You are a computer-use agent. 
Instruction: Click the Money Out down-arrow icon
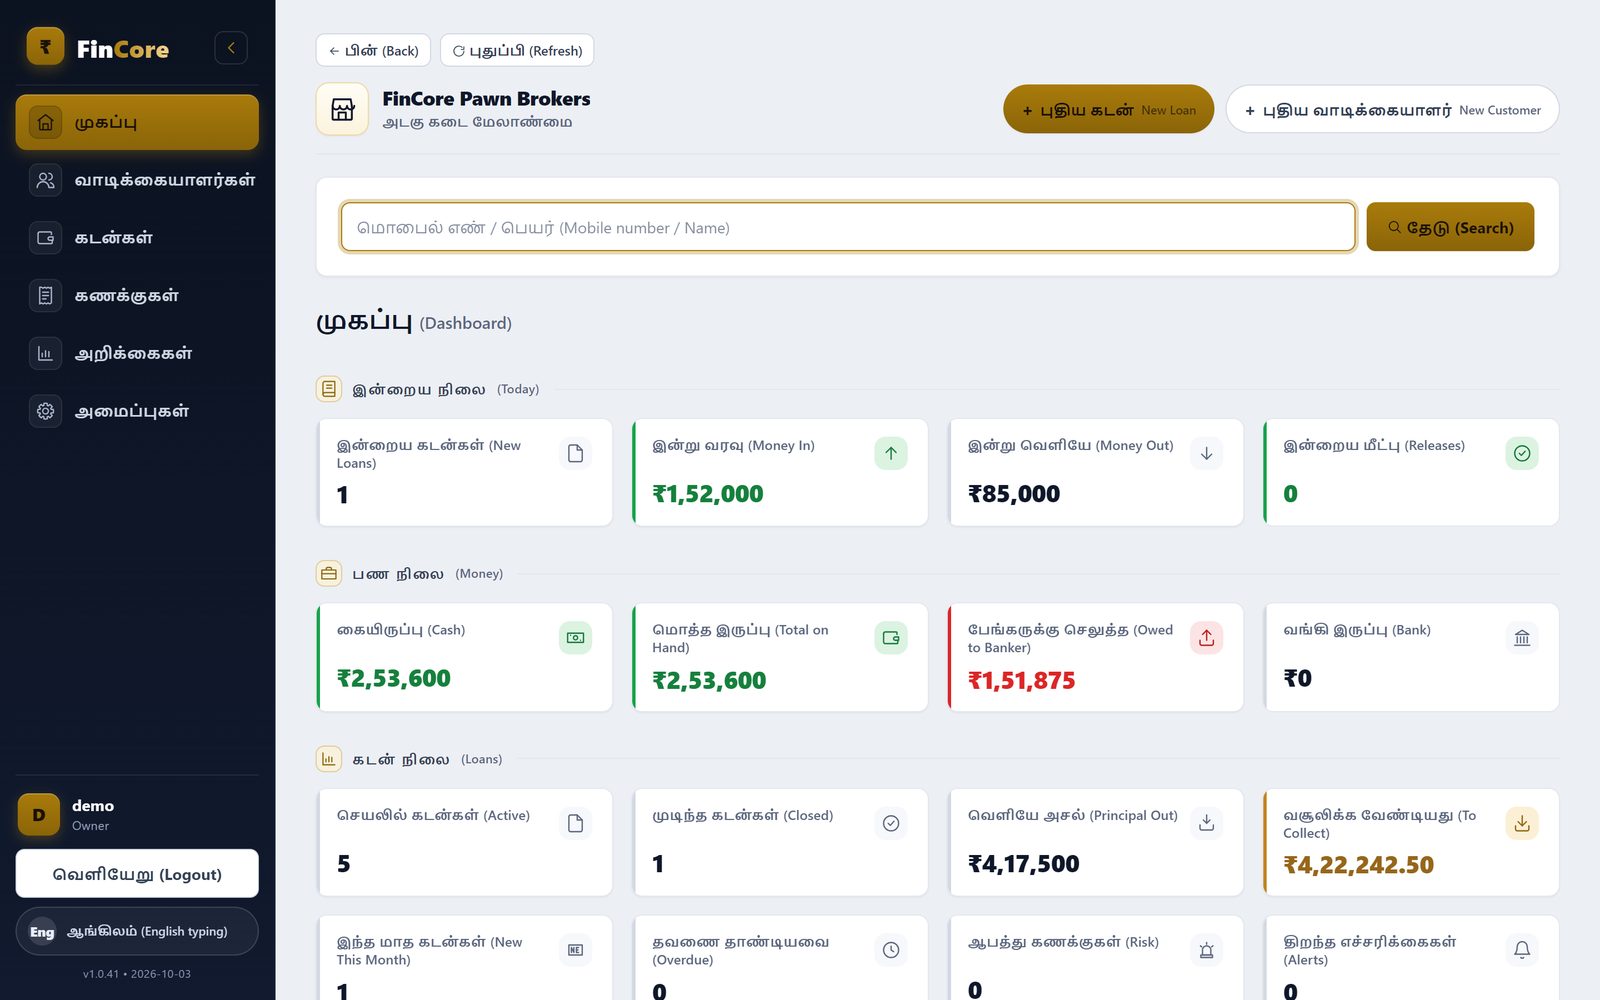(1207, 453)
